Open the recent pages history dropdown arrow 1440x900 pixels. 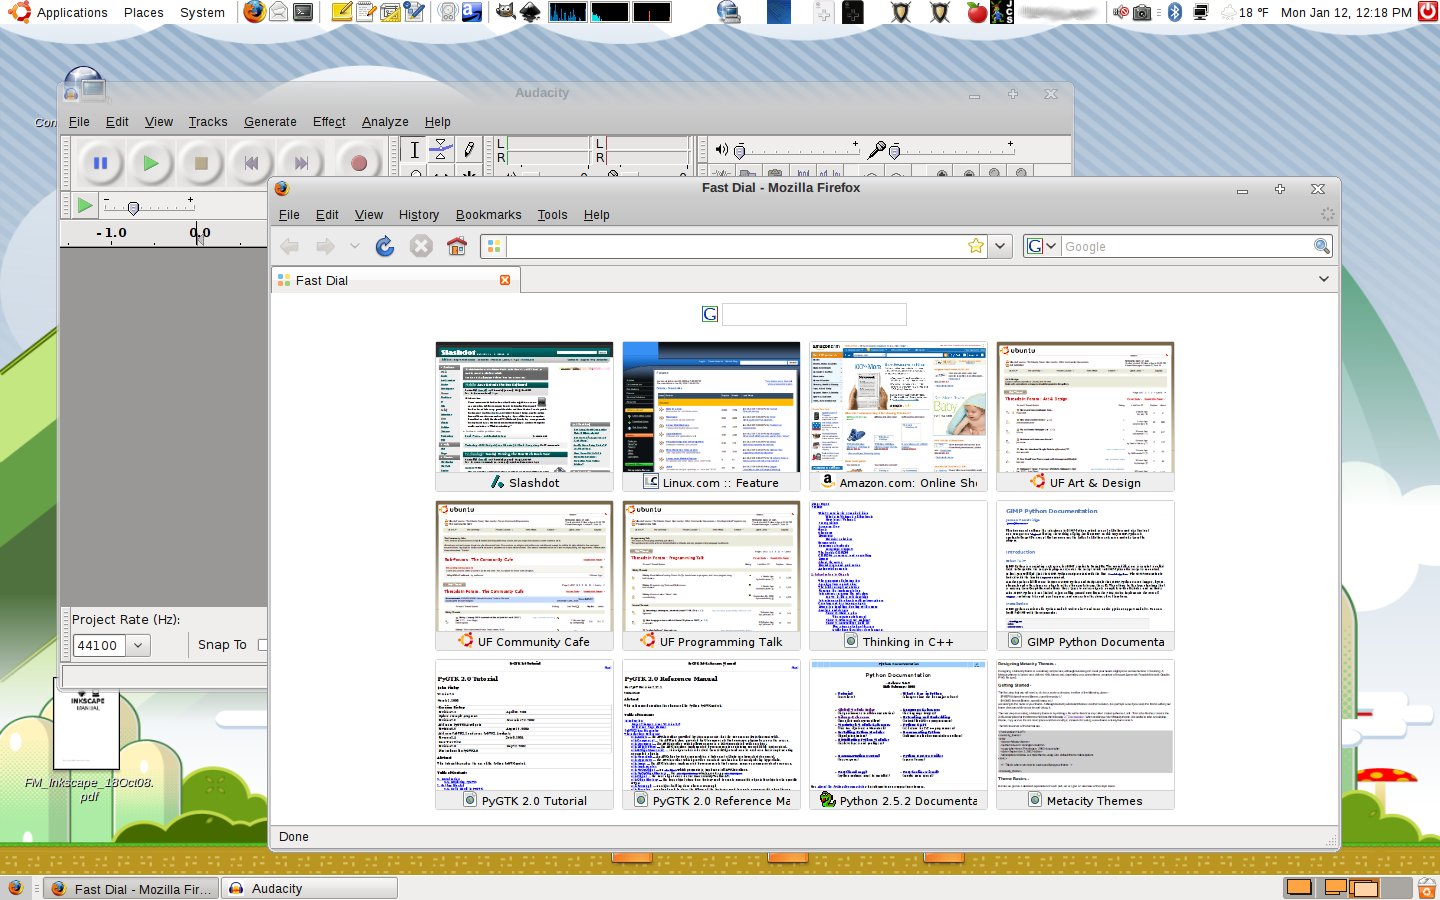[x=354, y=246]
